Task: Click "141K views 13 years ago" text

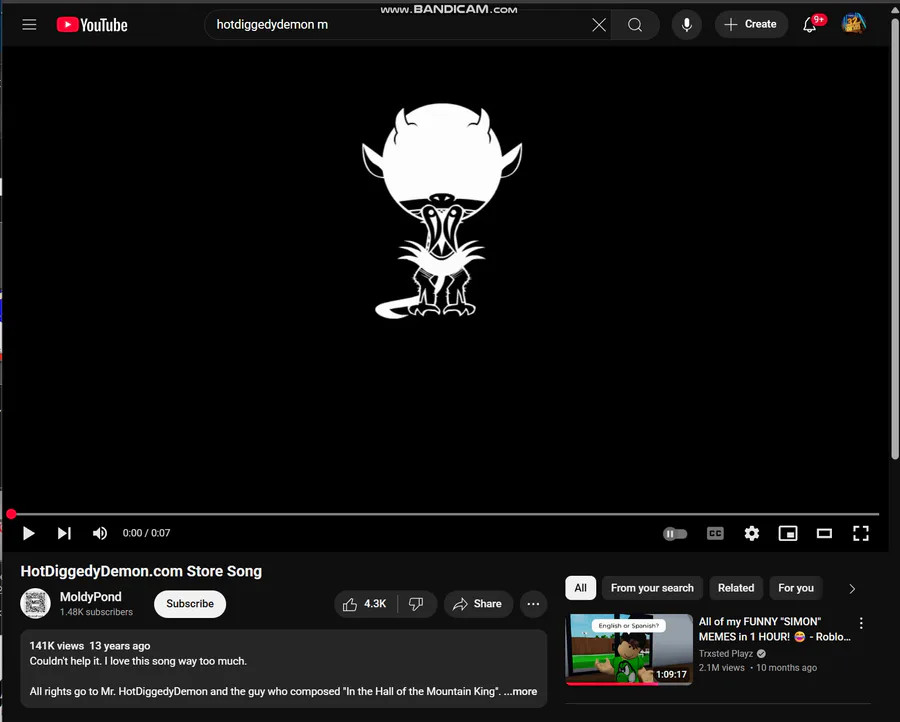Action: (90, 646)
